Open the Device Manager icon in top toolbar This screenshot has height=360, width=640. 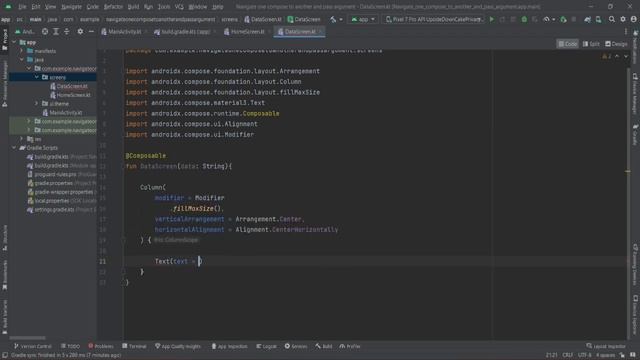click(598, 19)
